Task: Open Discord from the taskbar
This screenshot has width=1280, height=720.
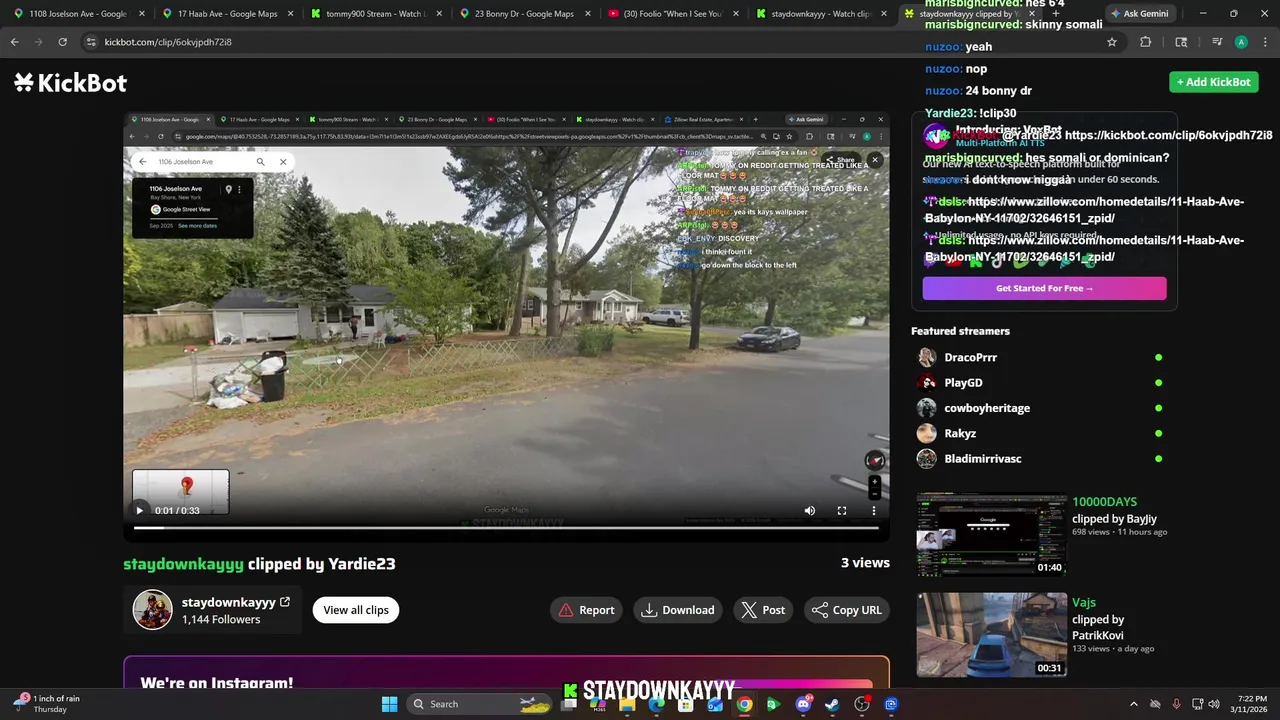Action: 803,704
